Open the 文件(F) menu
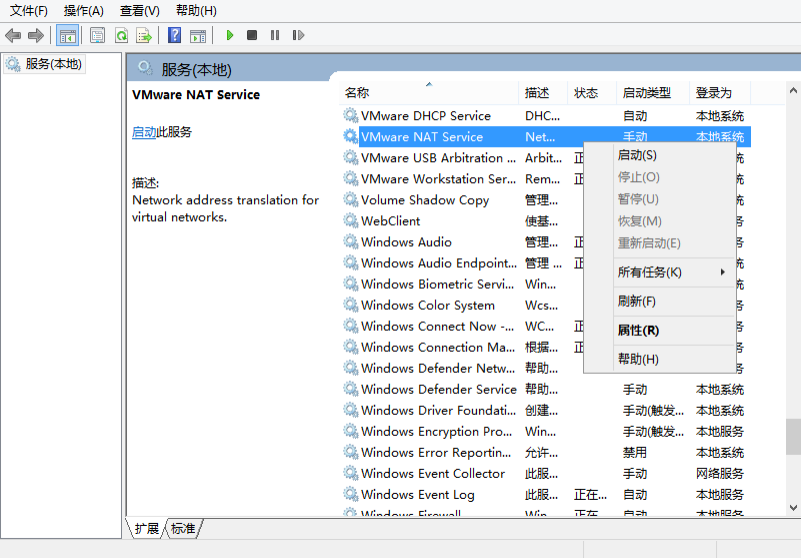Image resolution: width=802 pixels, height=559 pixels. 29,11
